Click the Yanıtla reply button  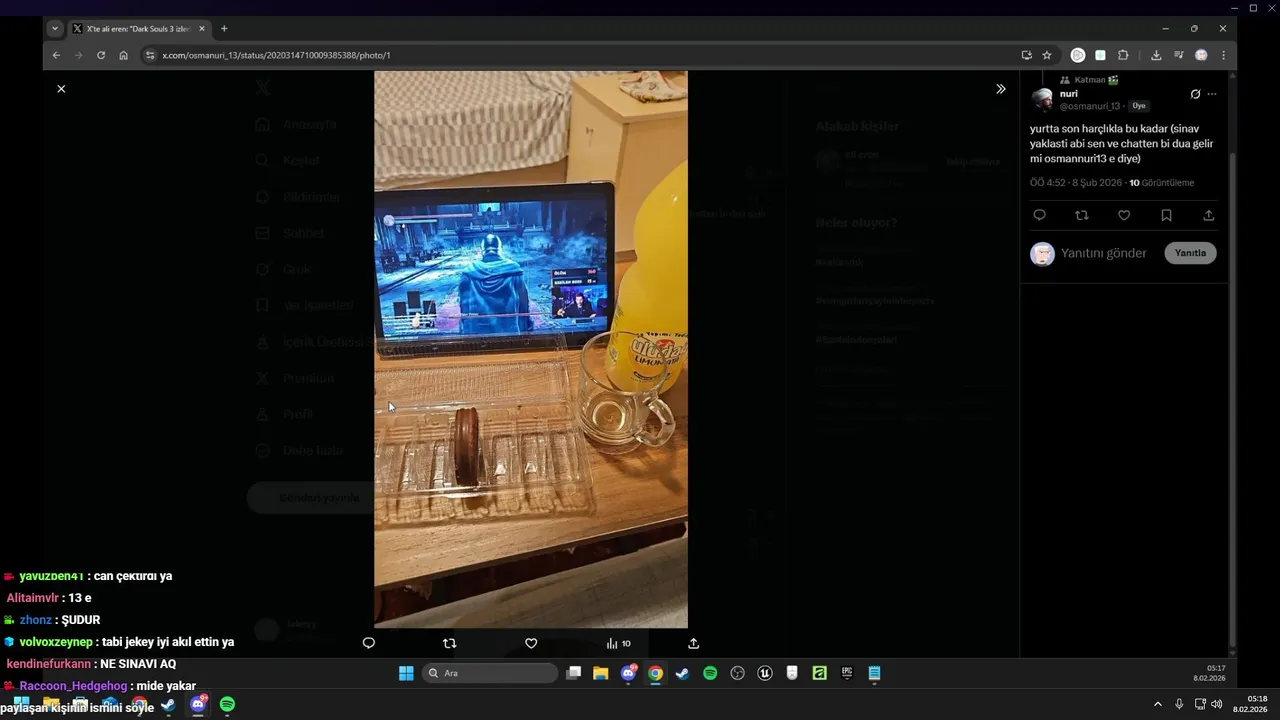[1190, 253]
